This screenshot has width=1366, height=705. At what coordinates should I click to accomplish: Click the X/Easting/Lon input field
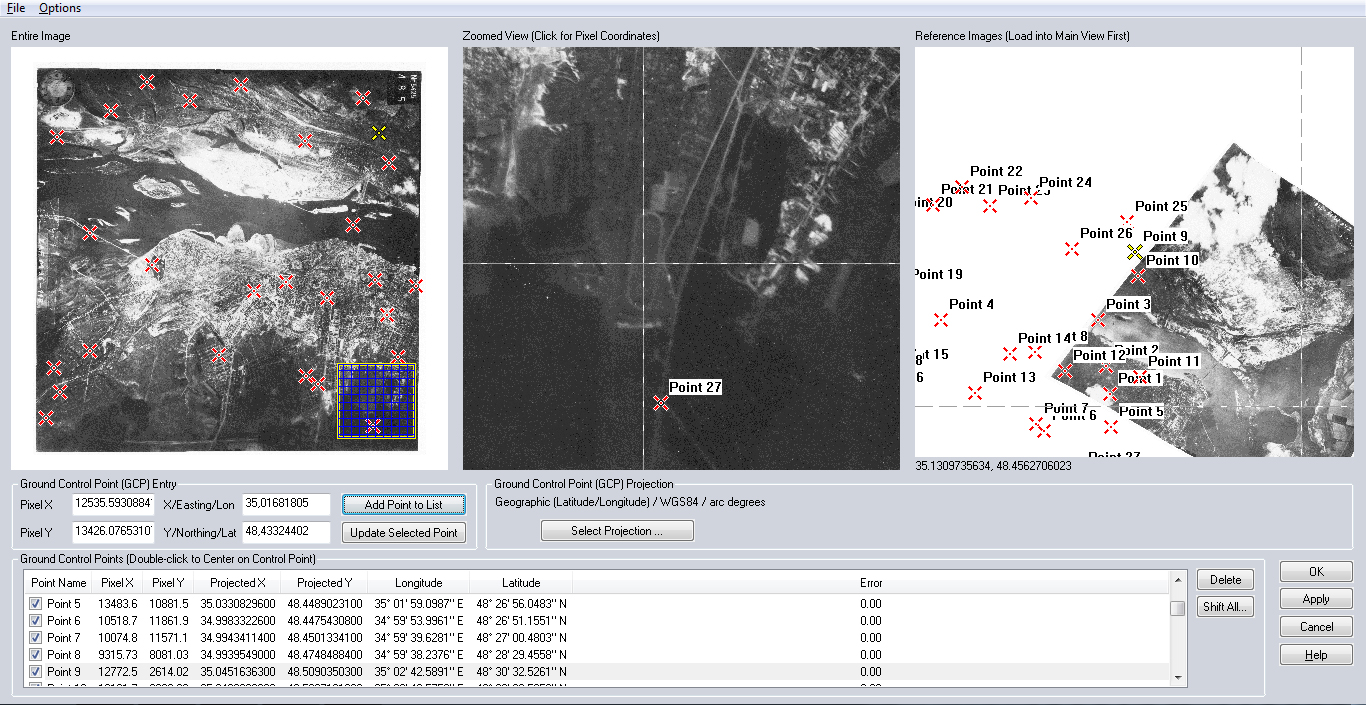point(285,504)
